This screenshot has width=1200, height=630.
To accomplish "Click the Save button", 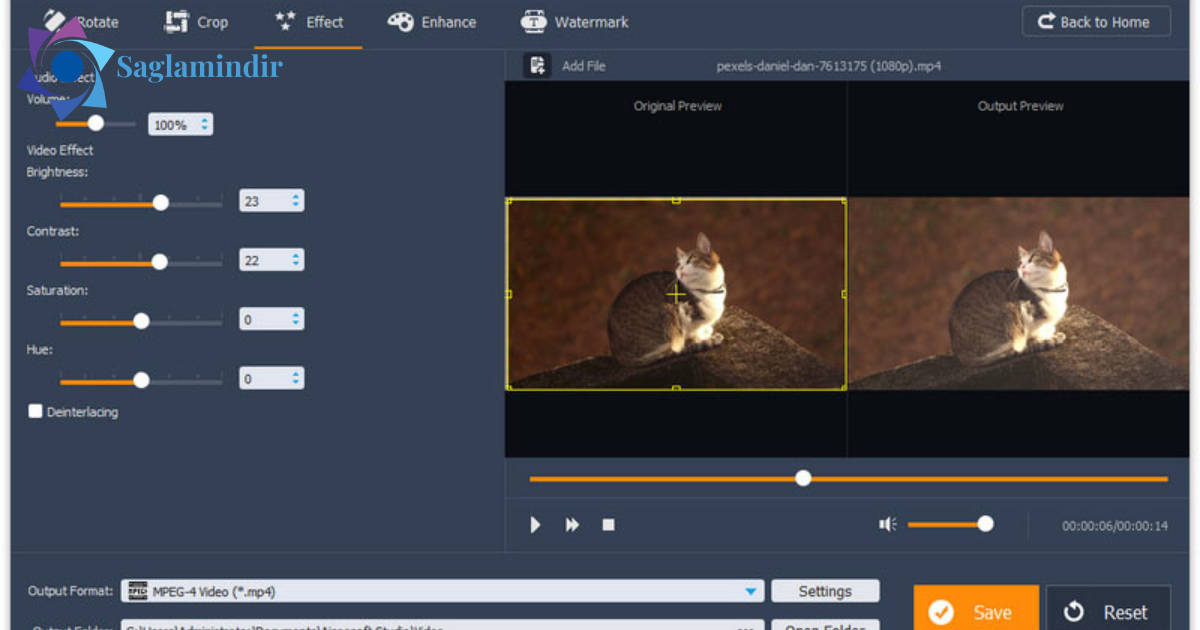I will [976, 608].
